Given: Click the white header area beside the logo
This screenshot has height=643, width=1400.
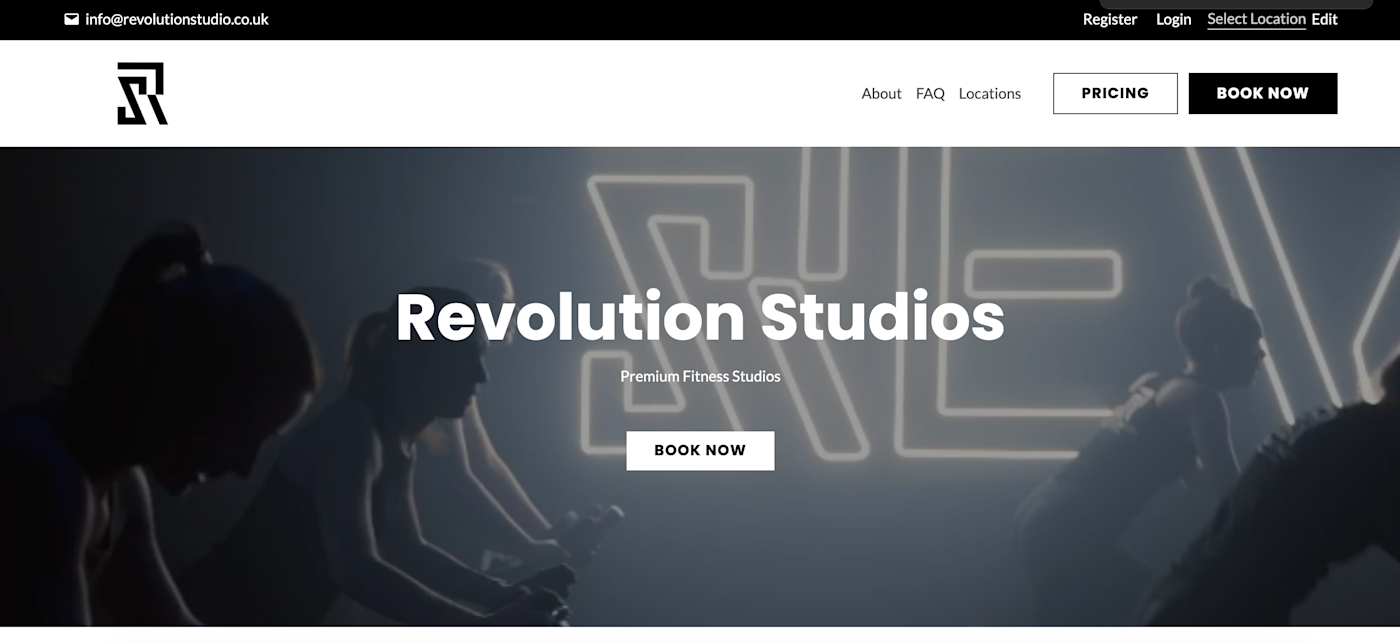Looking at the screenshot, I should [500, 93].
